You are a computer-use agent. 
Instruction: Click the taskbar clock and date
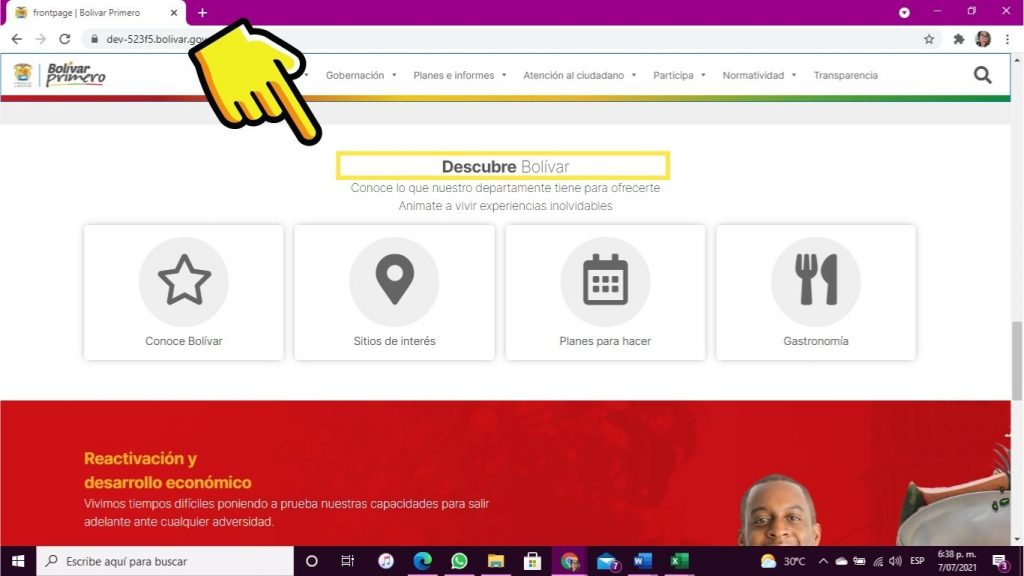tap(957, 561)
